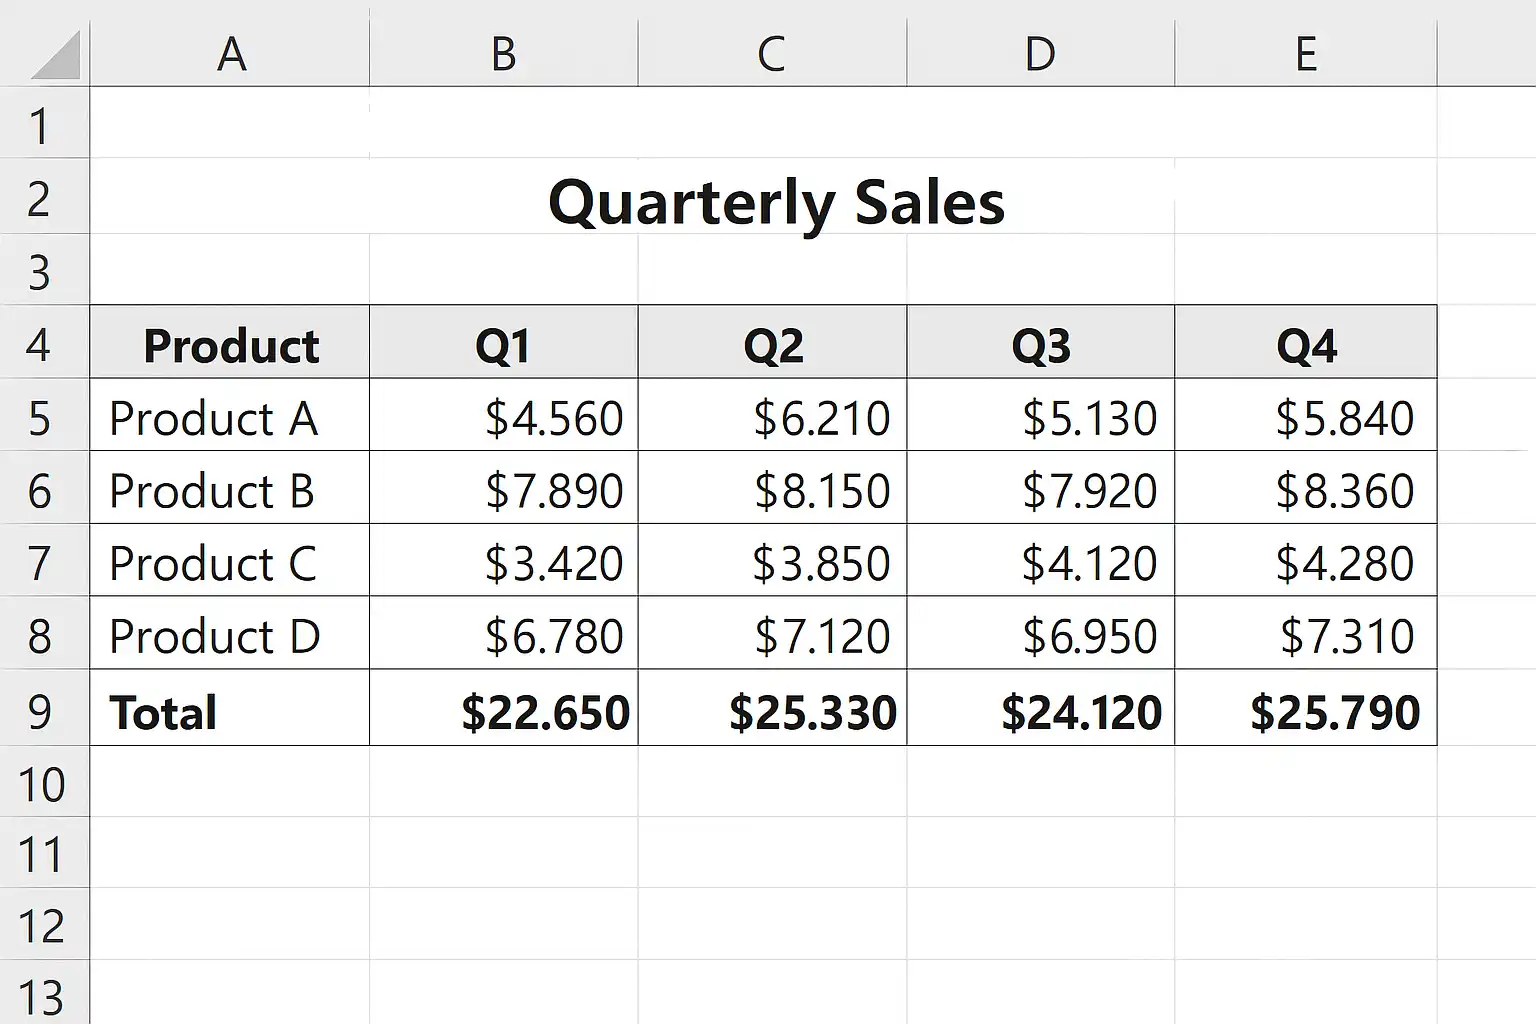Click the Q3 column heading cell
The width and height of the screenshot is (1536, 1024).
tap(1040, 345)
